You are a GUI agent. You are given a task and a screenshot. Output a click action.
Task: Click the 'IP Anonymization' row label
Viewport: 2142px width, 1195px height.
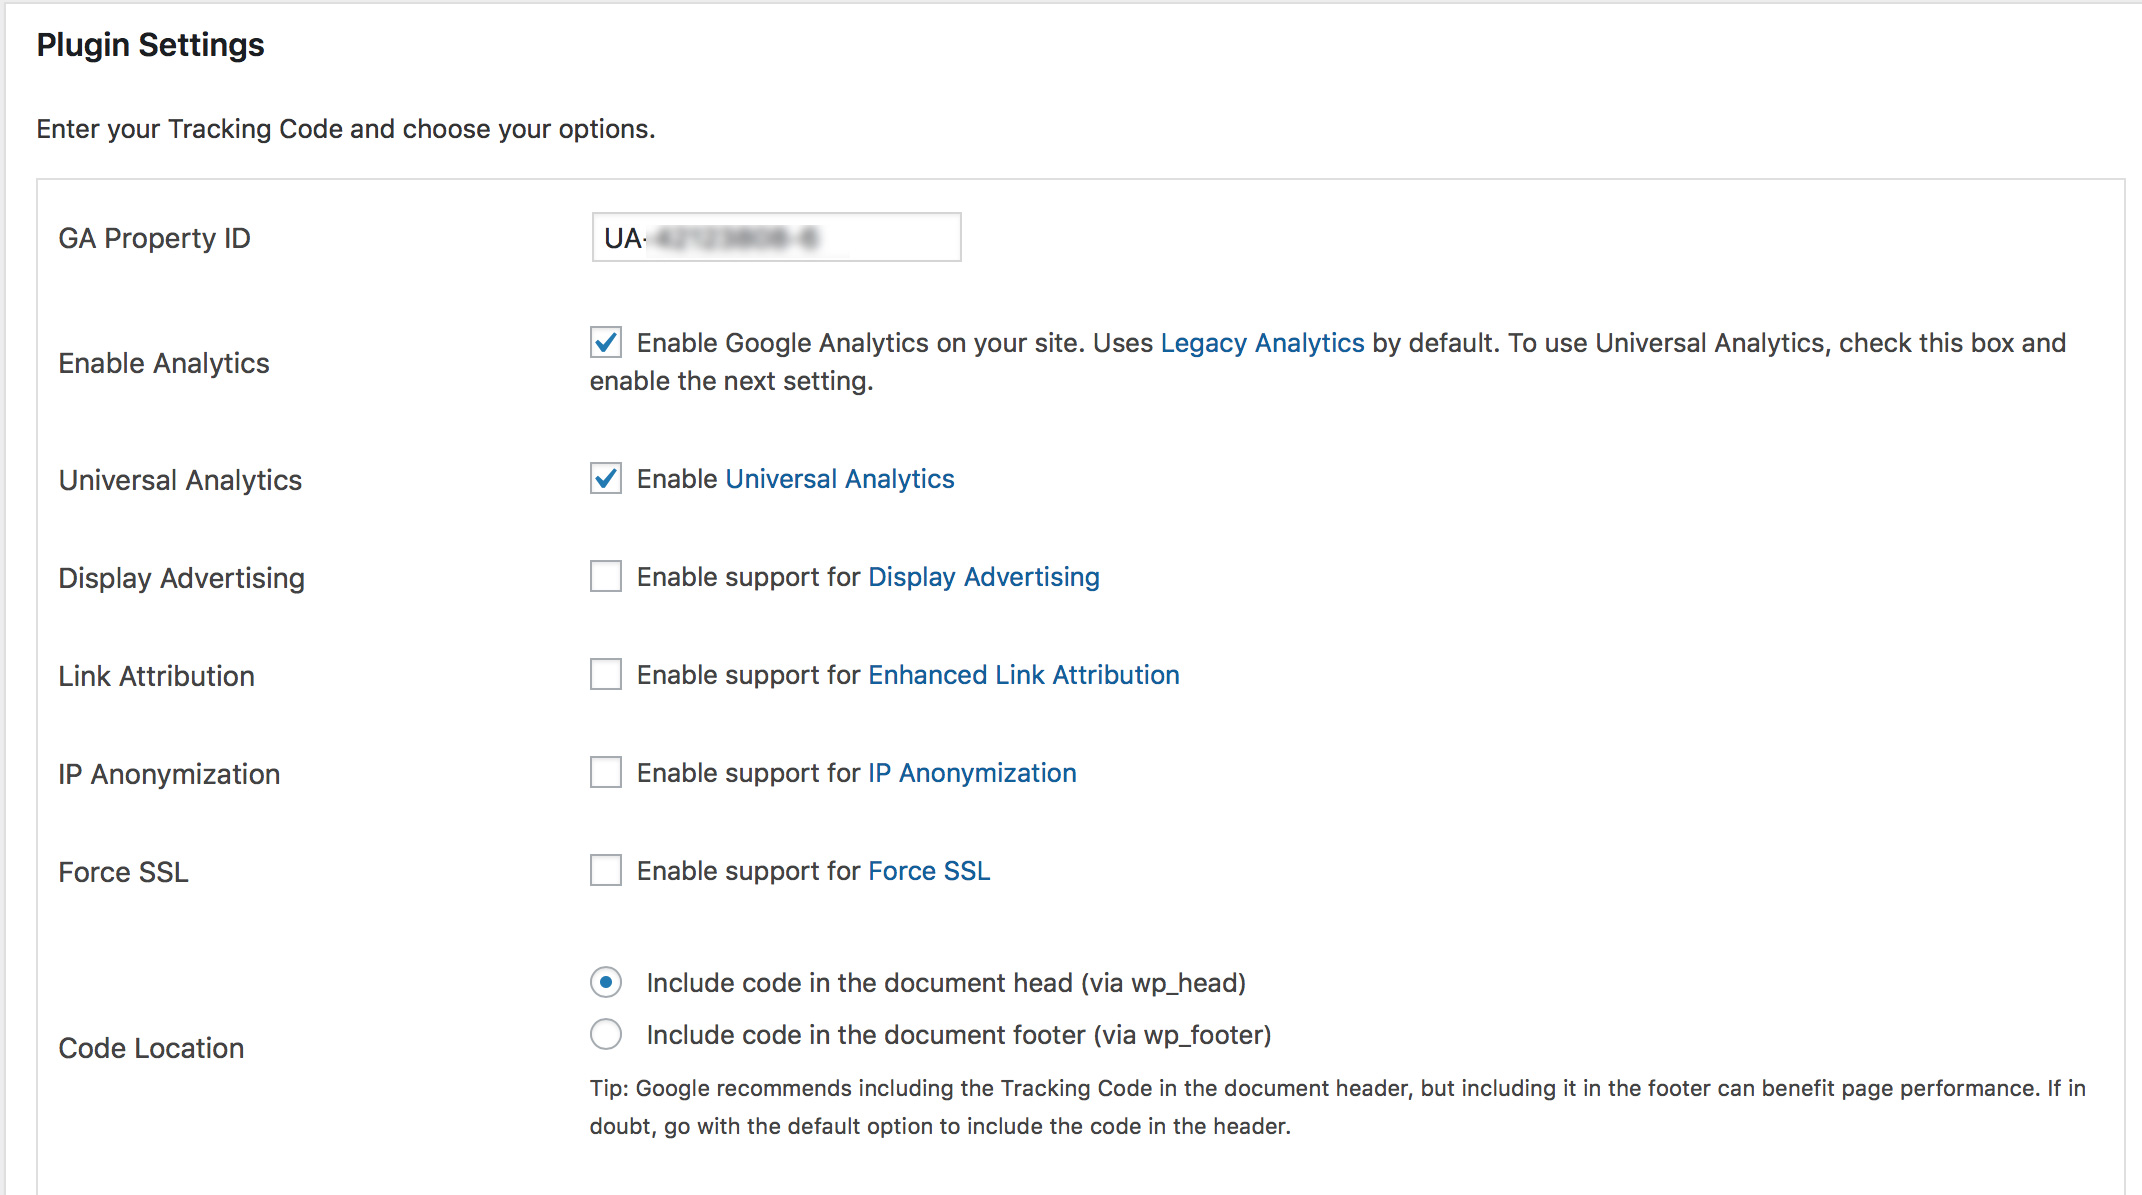pos(169,774)
